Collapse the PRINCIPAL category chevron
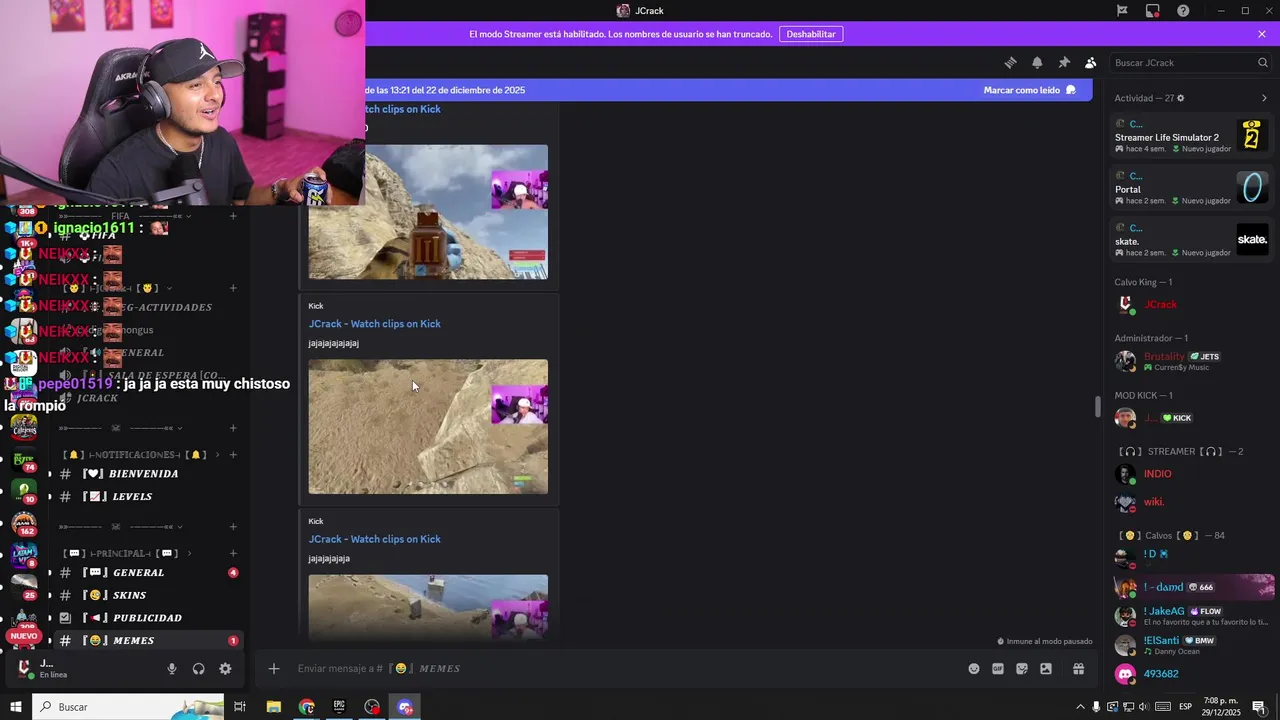This screenshot has height=720, width=1280. (189, 553)
